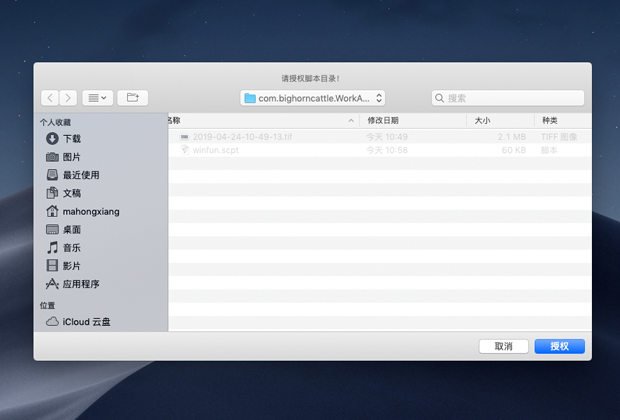The height and width of the screenshot is (420, 620).
Task: Click the cloud icon beside iCloud 云盘
Action: (52, 322)
